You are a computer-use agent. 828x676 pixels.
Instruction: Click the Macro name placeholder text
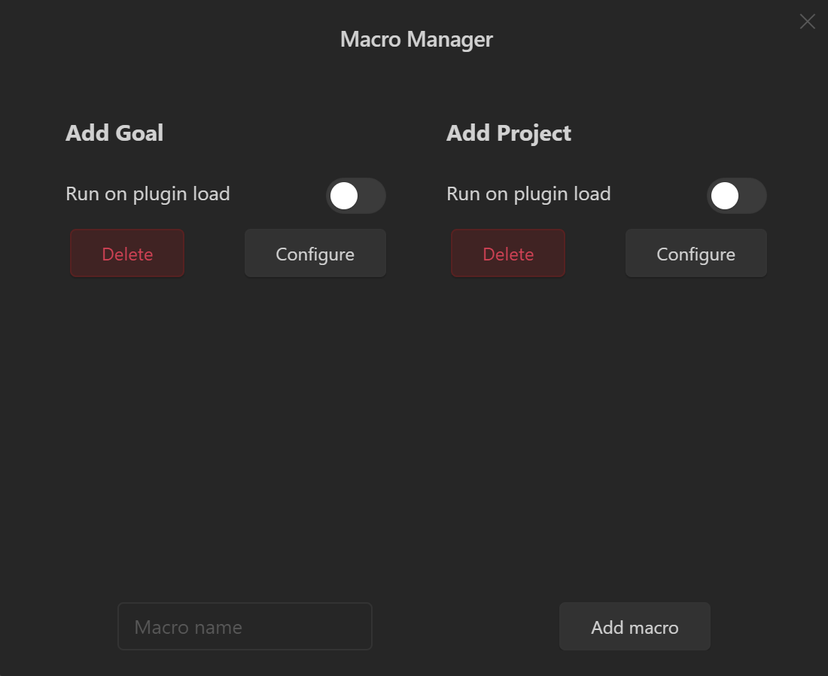click(188, 627)
